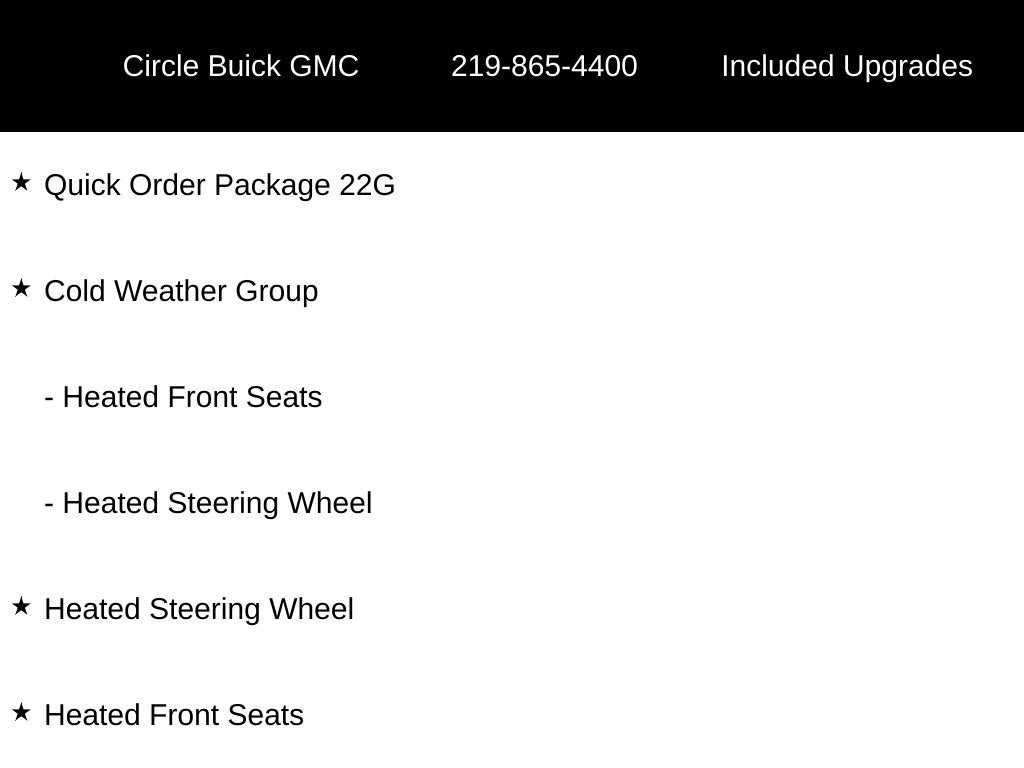Choose dashed Heated Steering Wheel sub-item

click(x=208, y=504)
